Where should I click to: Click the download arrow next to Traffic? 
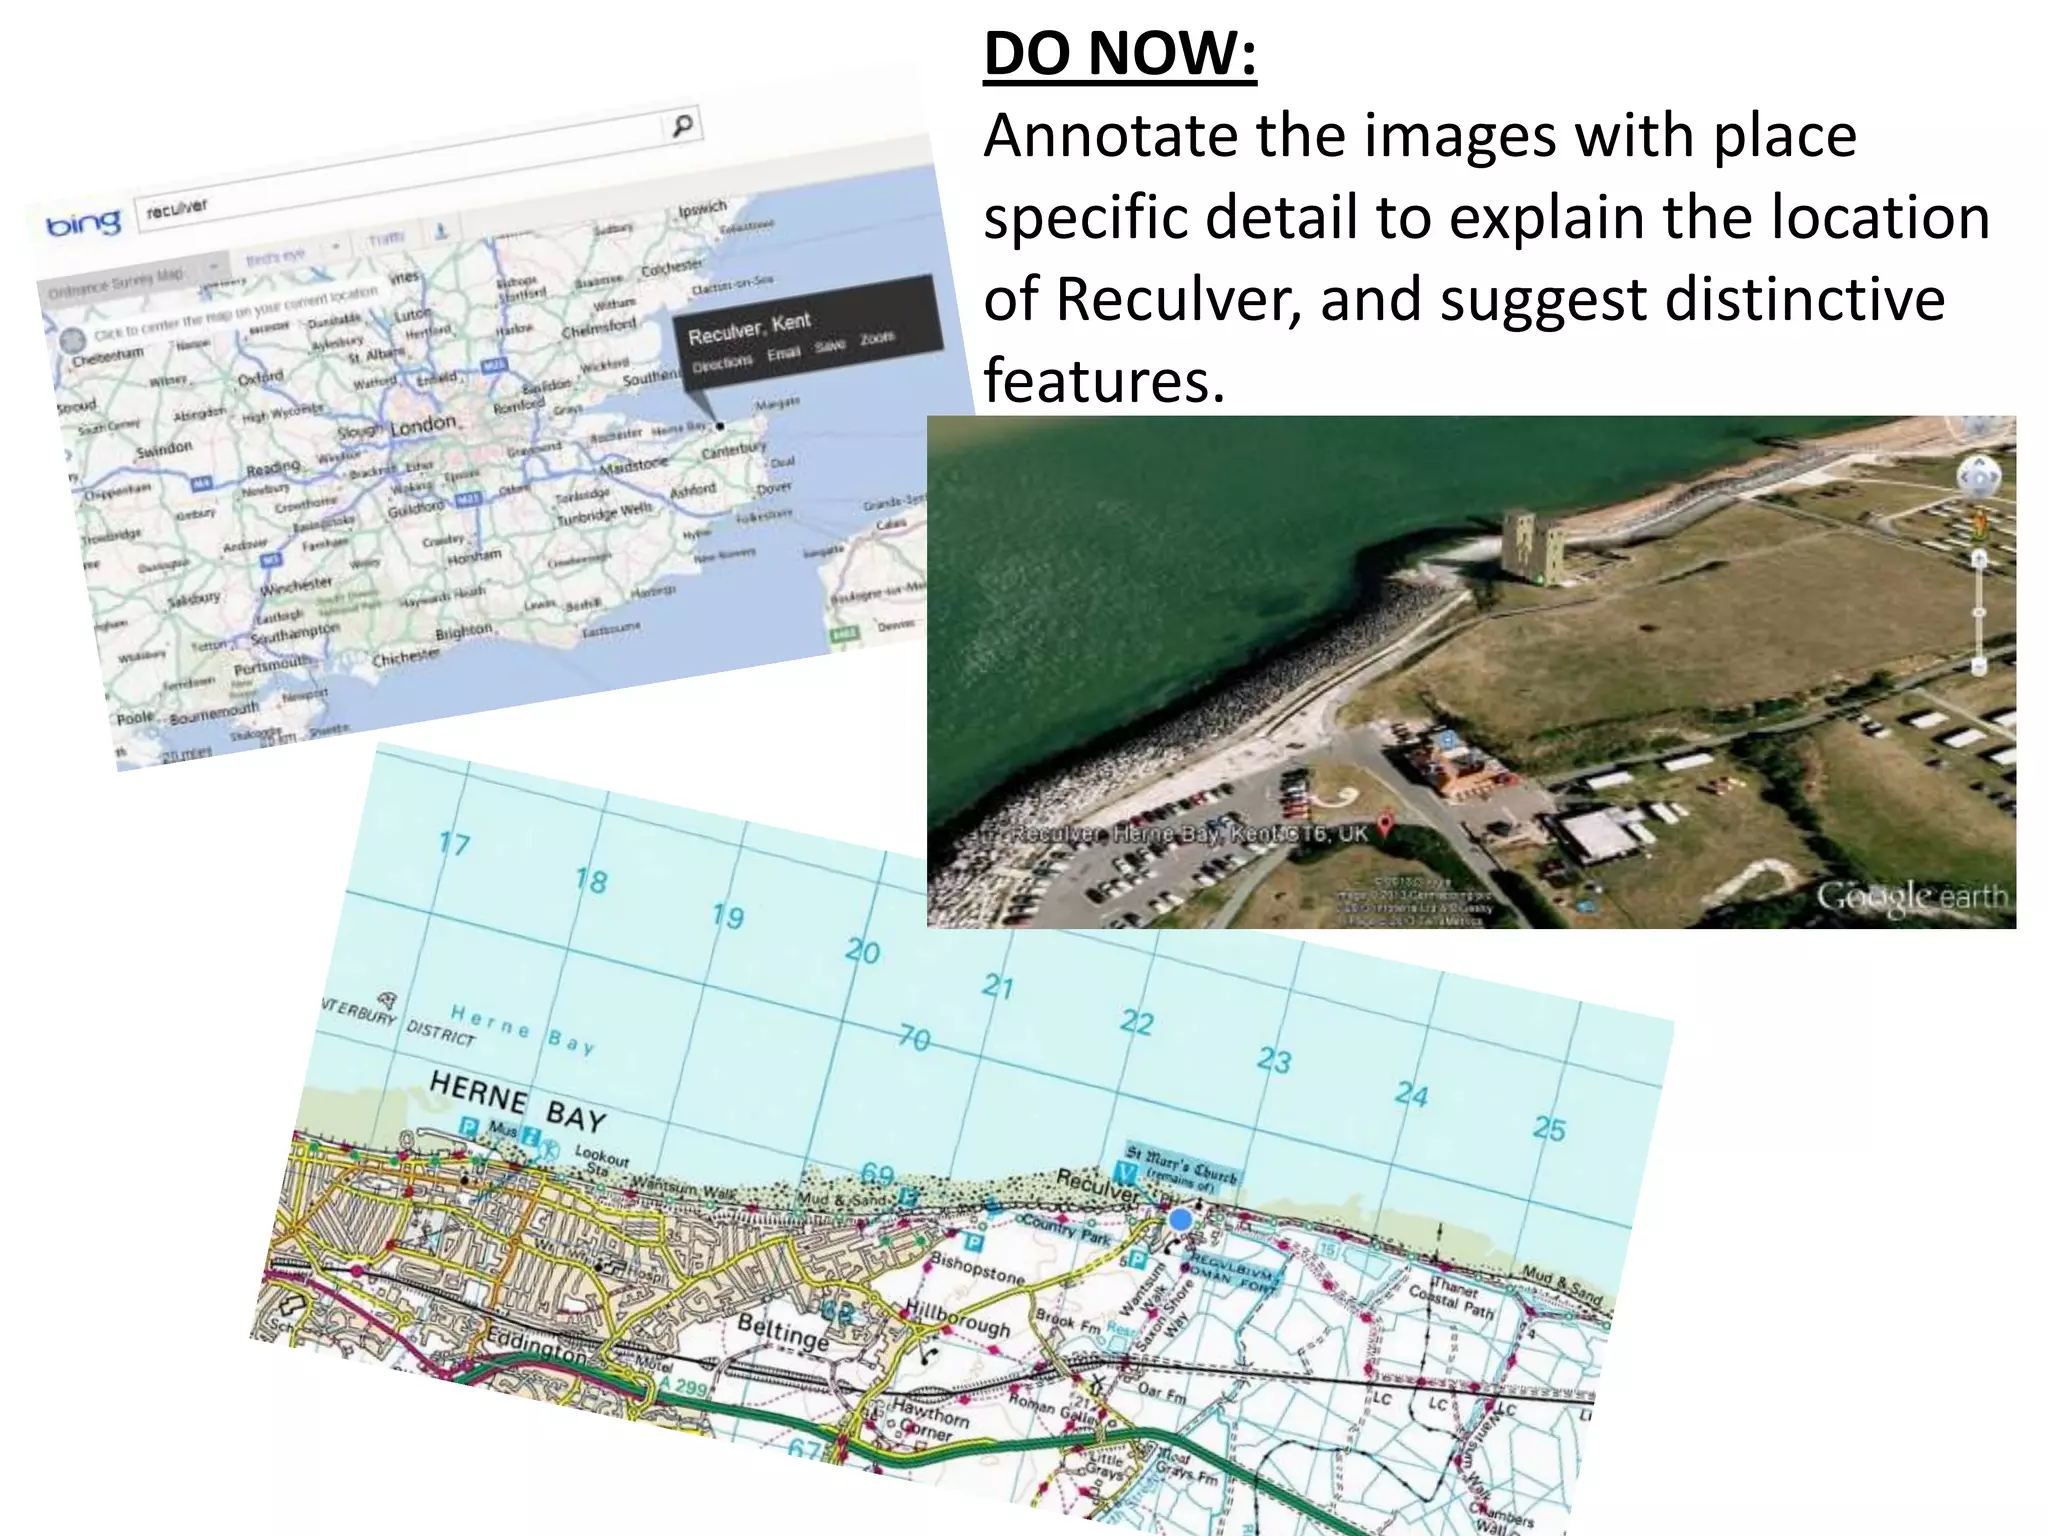tap(440, 231)
